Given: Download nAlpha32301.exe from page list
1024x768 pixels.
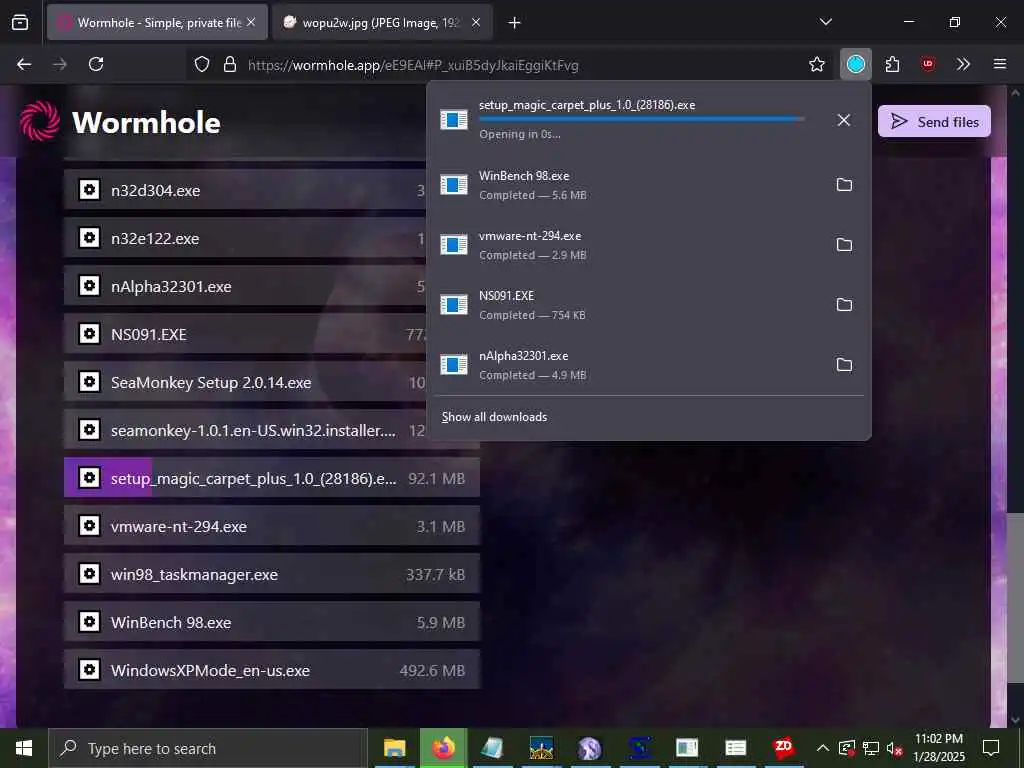Looking at the screenshot, I should (x=245, y=286).
